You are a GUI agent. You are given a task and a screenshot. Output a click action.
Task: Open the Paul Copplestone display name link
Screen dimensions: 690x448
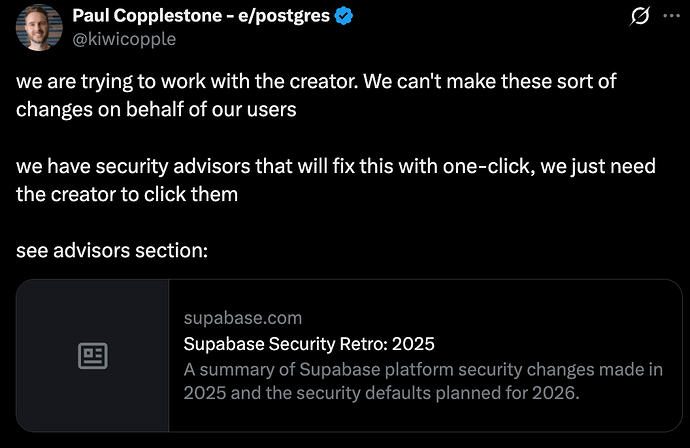click(x=150, y=17)
